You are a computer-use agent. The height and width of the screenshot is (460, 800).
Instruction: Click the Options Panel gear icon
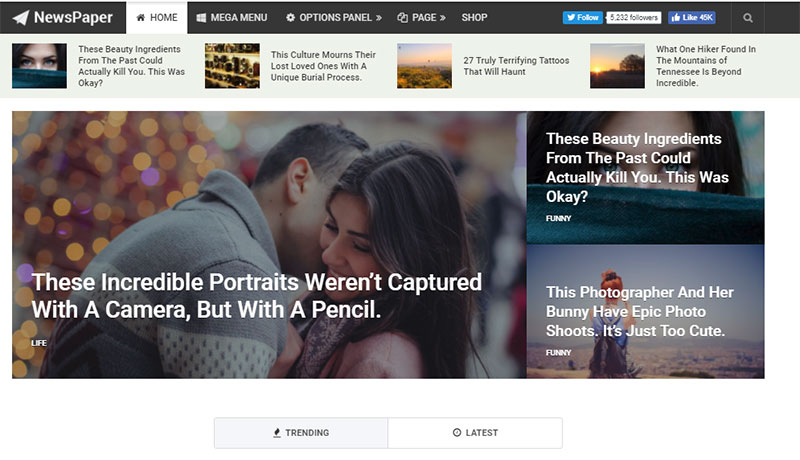click(290, 18)
